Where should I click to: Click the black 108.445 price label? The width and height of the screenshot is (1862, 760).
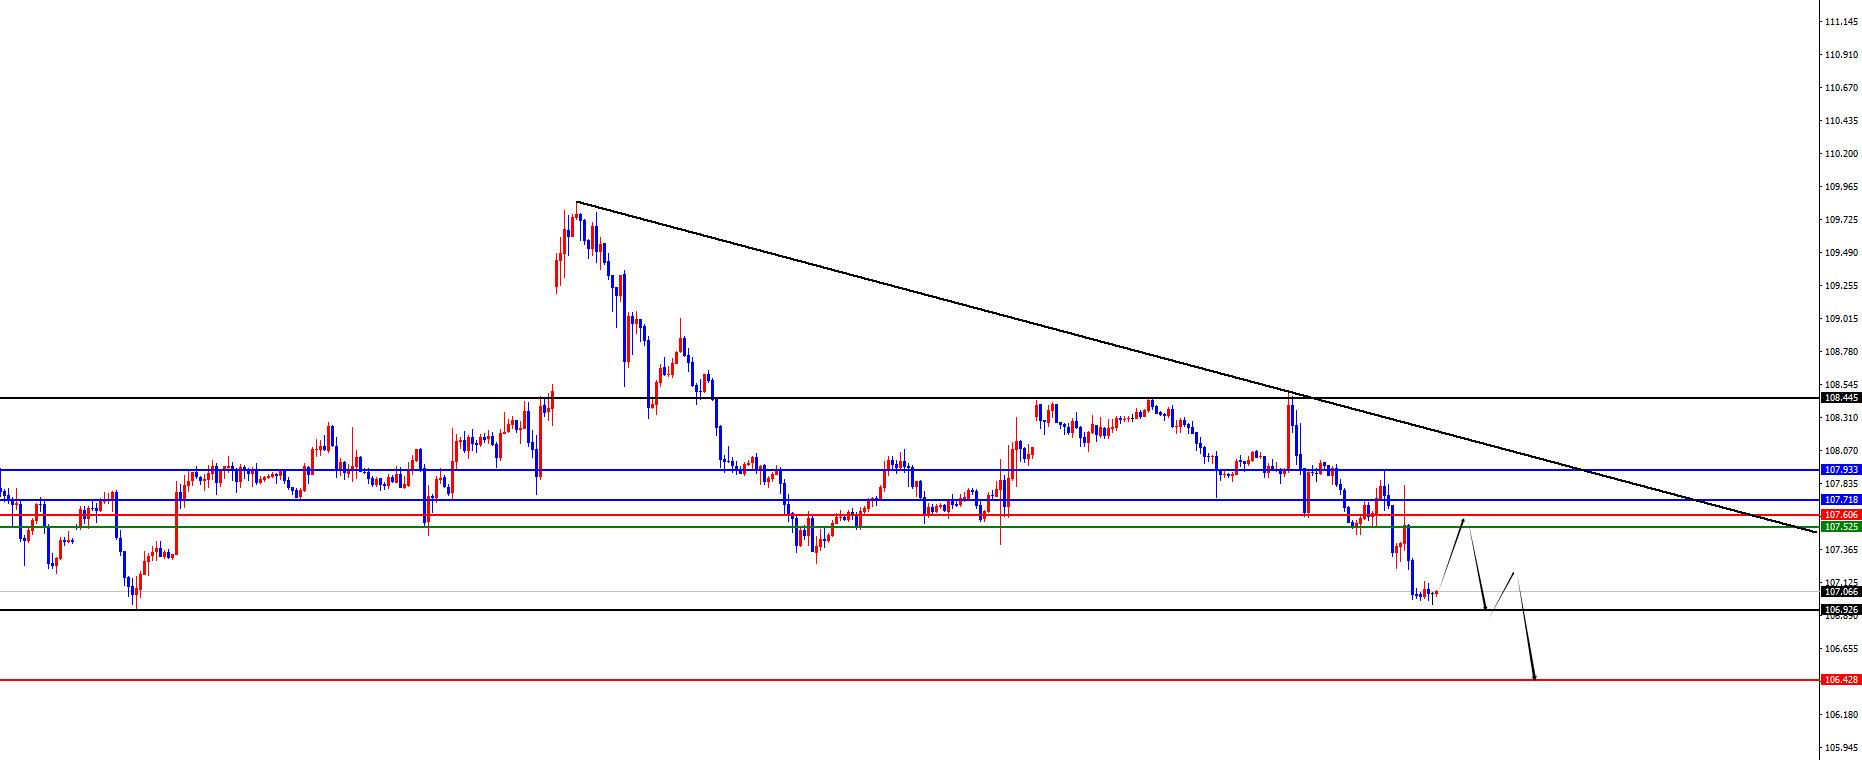pos(1840,398)
